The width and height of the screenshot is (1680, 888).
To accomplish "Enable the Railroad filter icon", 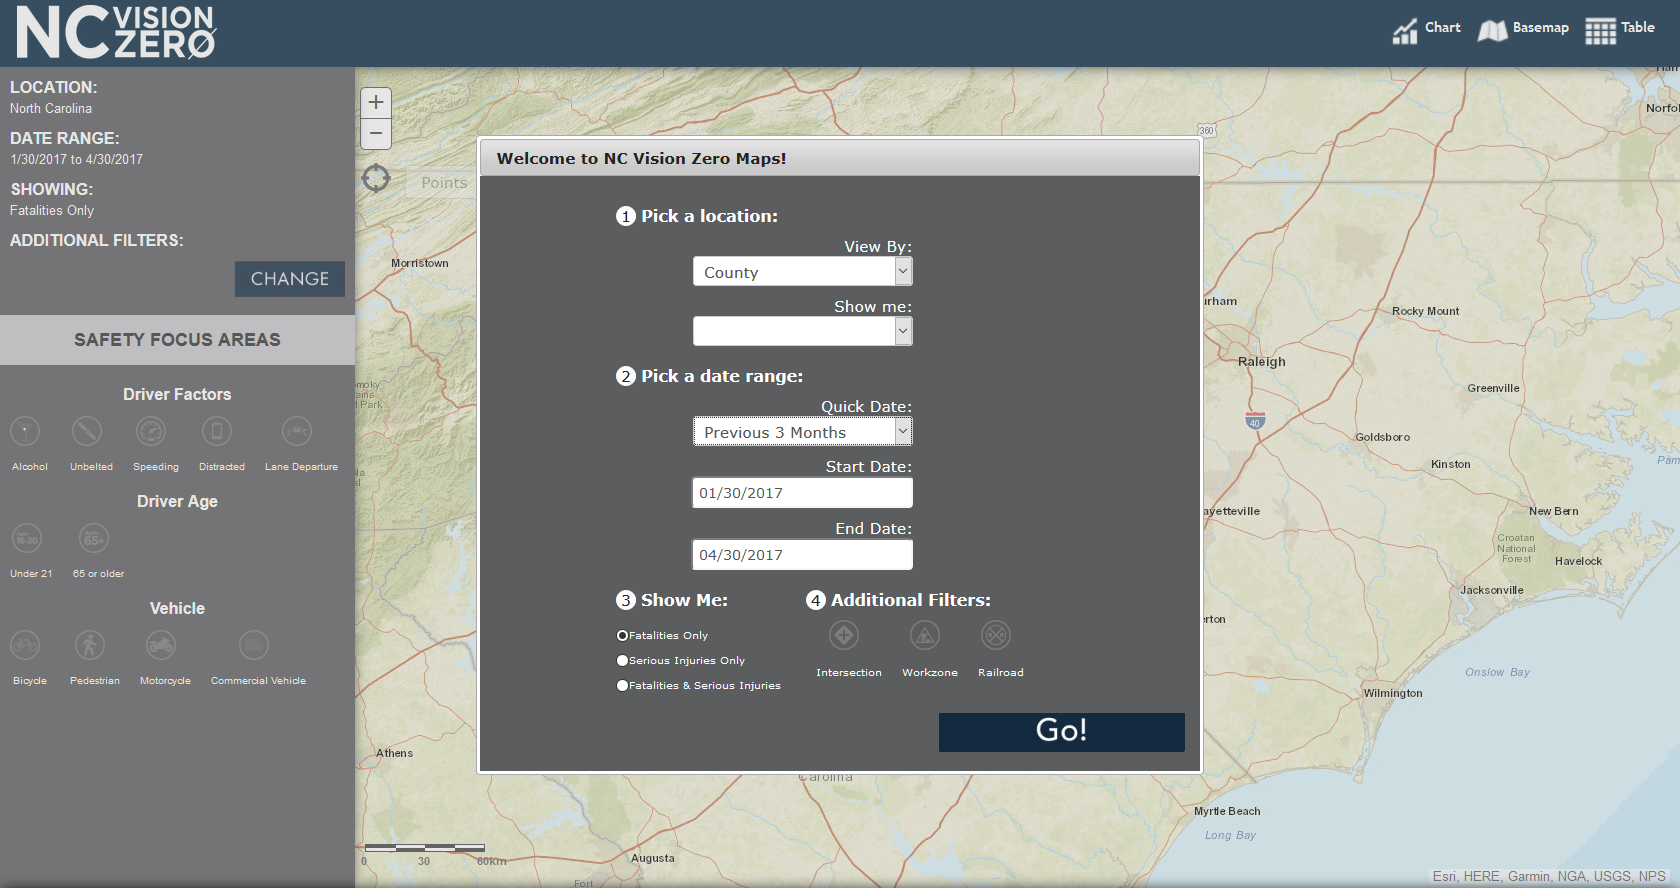I will coord(996,635).
